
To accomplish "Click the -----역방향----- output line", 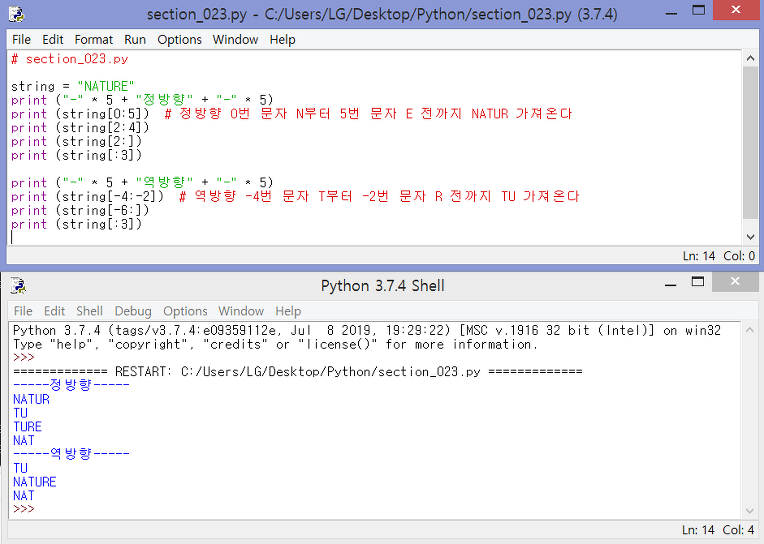I will [71, 454].
